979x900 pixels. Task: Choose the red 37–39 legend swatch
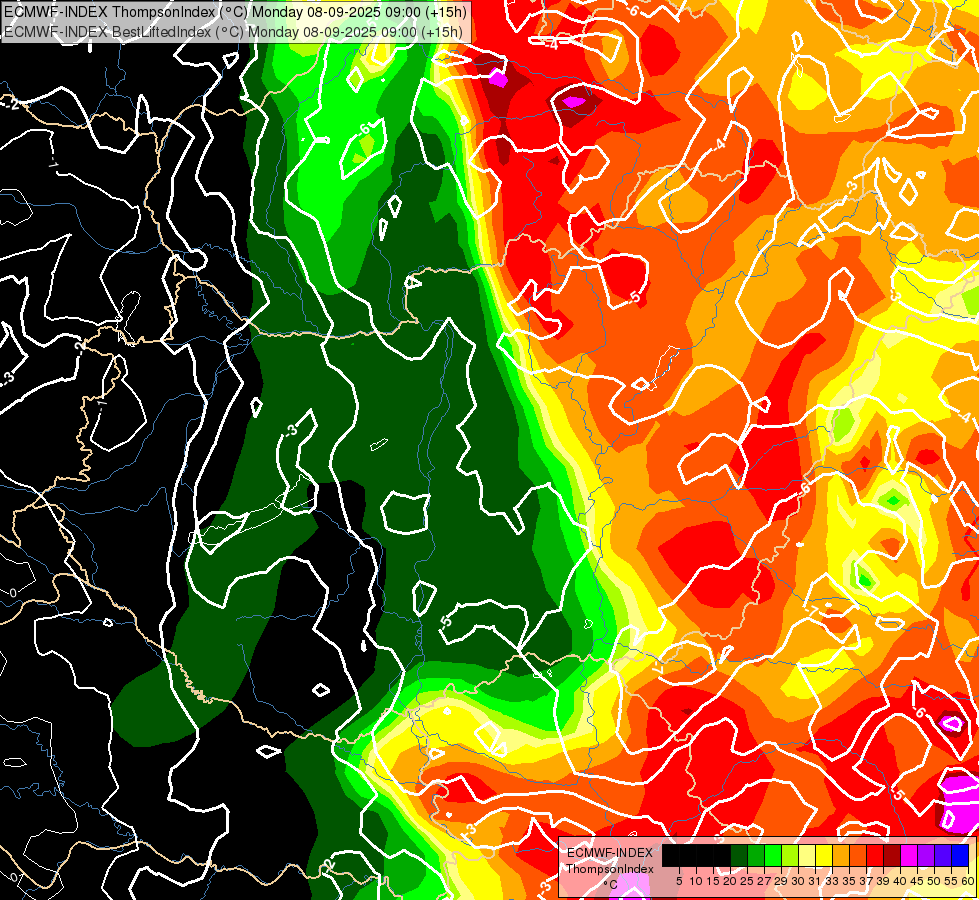pos(875,855)
